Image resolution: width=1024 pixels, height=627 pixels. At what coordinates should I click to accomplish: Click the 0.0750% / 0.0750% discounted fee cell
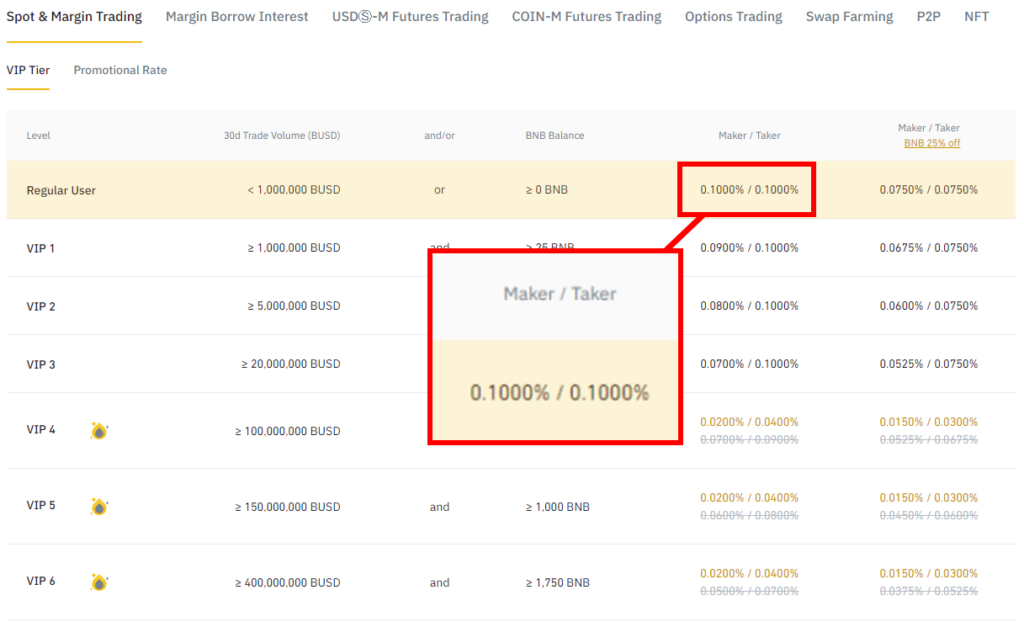tap(929, 189)
